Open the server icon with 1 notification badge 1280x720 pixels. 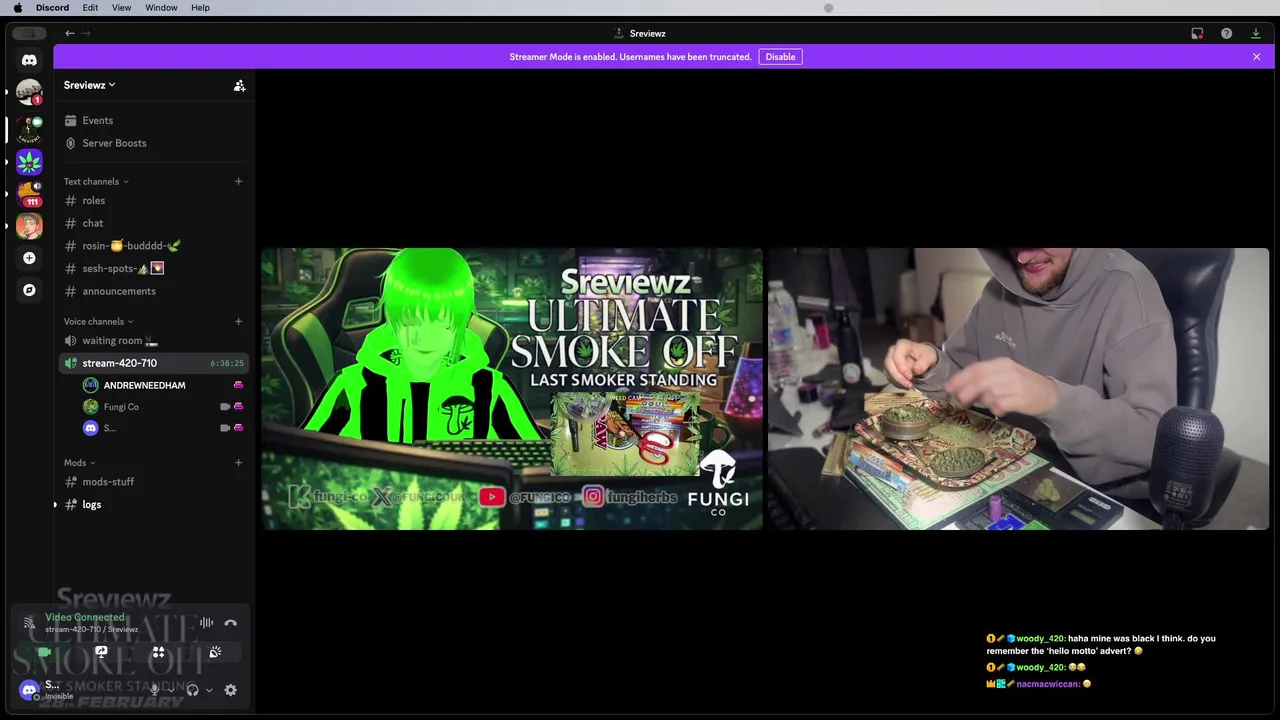point(29,92)
